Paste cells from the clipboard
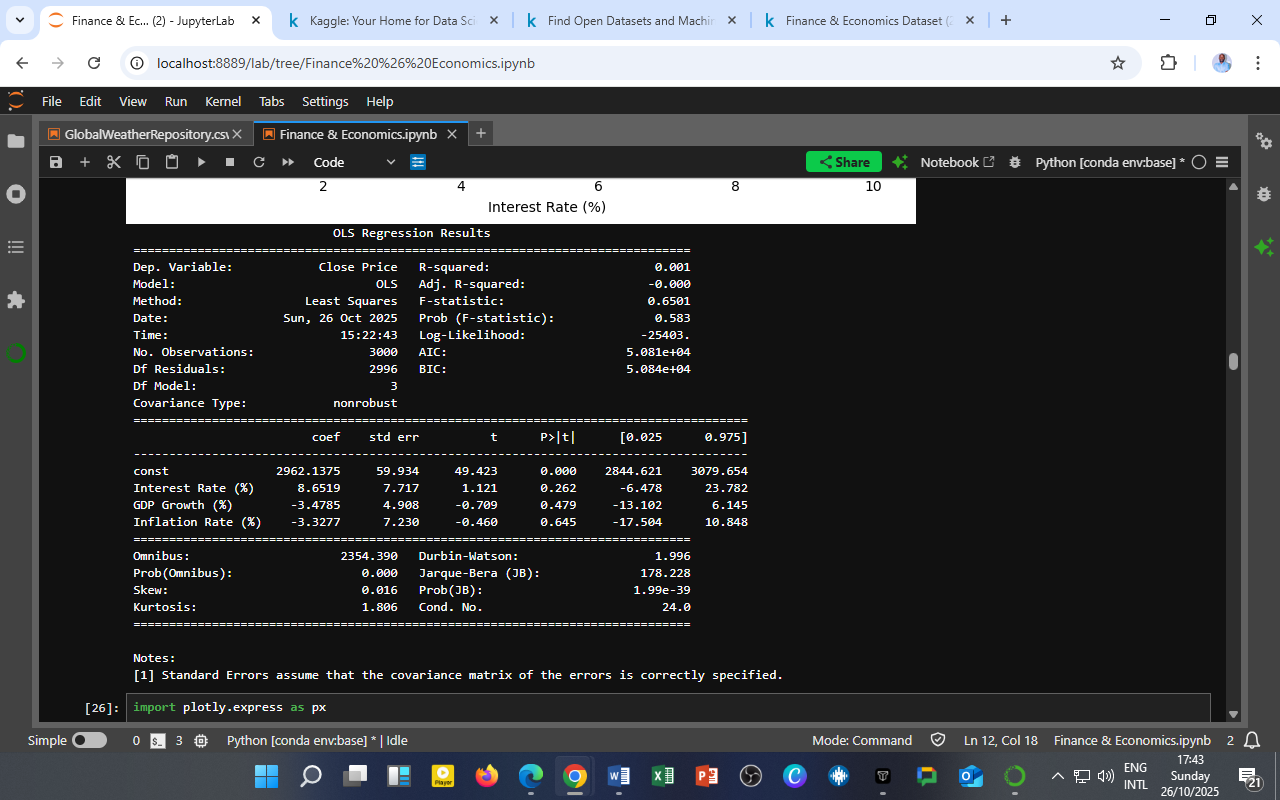Screen dimensions: 1280x800 [x=171, y=162]
